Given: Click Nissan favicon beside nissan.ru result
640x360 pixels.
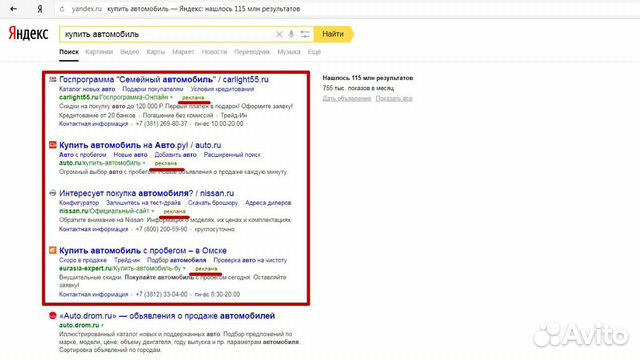Looking at the screenshot, I should 53,193.
